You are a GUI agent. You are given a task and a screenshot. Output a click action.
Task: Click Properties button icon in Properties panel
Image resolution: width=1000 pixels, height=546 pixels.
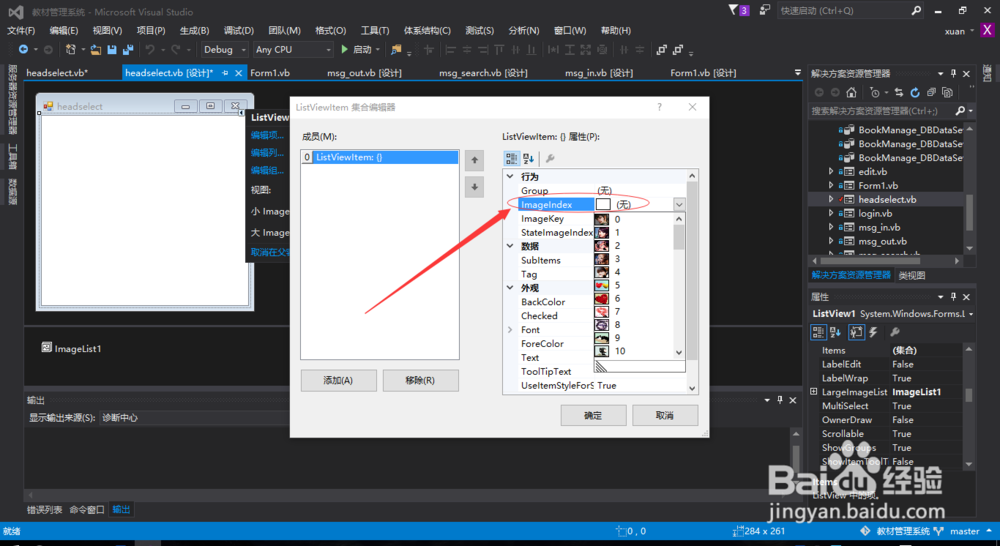(856, 332)
